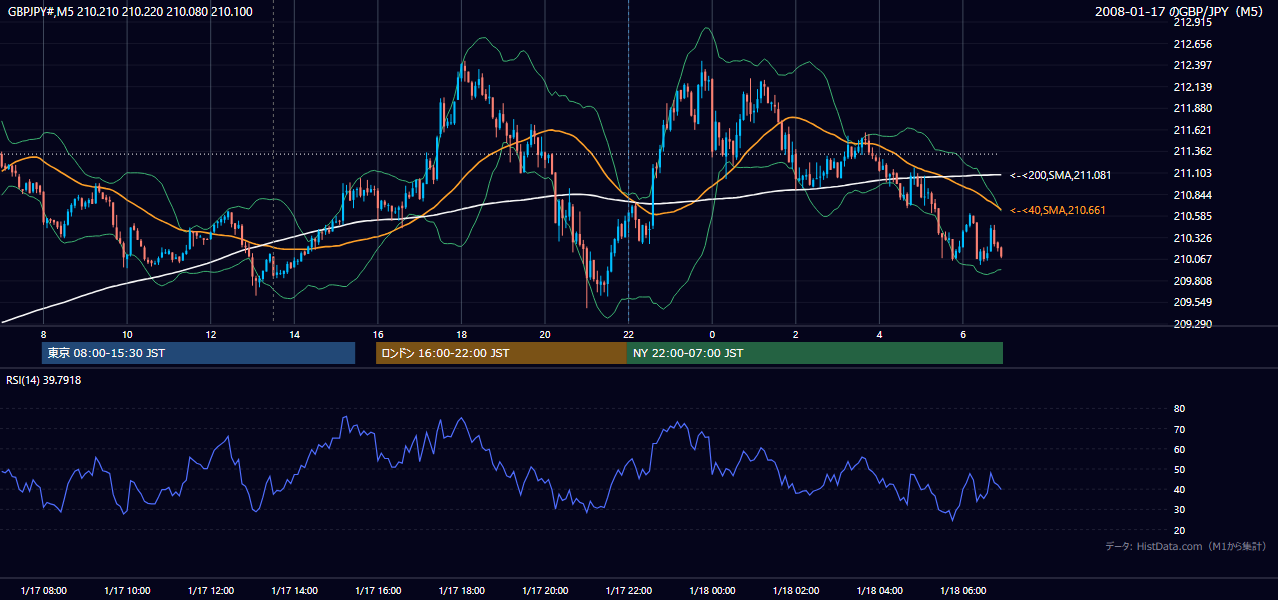The width and height of the screenshot is (1278, 600).
Task: Click price axis value 212.139
Action: pos(1193,87)
